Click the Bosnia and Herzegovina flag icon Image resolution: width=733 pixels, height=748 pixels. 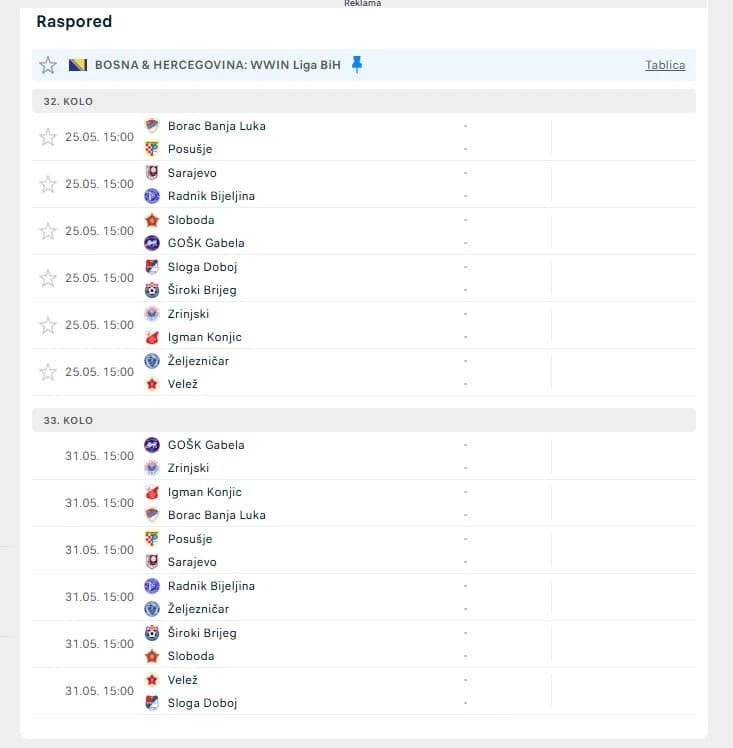click(x=77, y=65)
